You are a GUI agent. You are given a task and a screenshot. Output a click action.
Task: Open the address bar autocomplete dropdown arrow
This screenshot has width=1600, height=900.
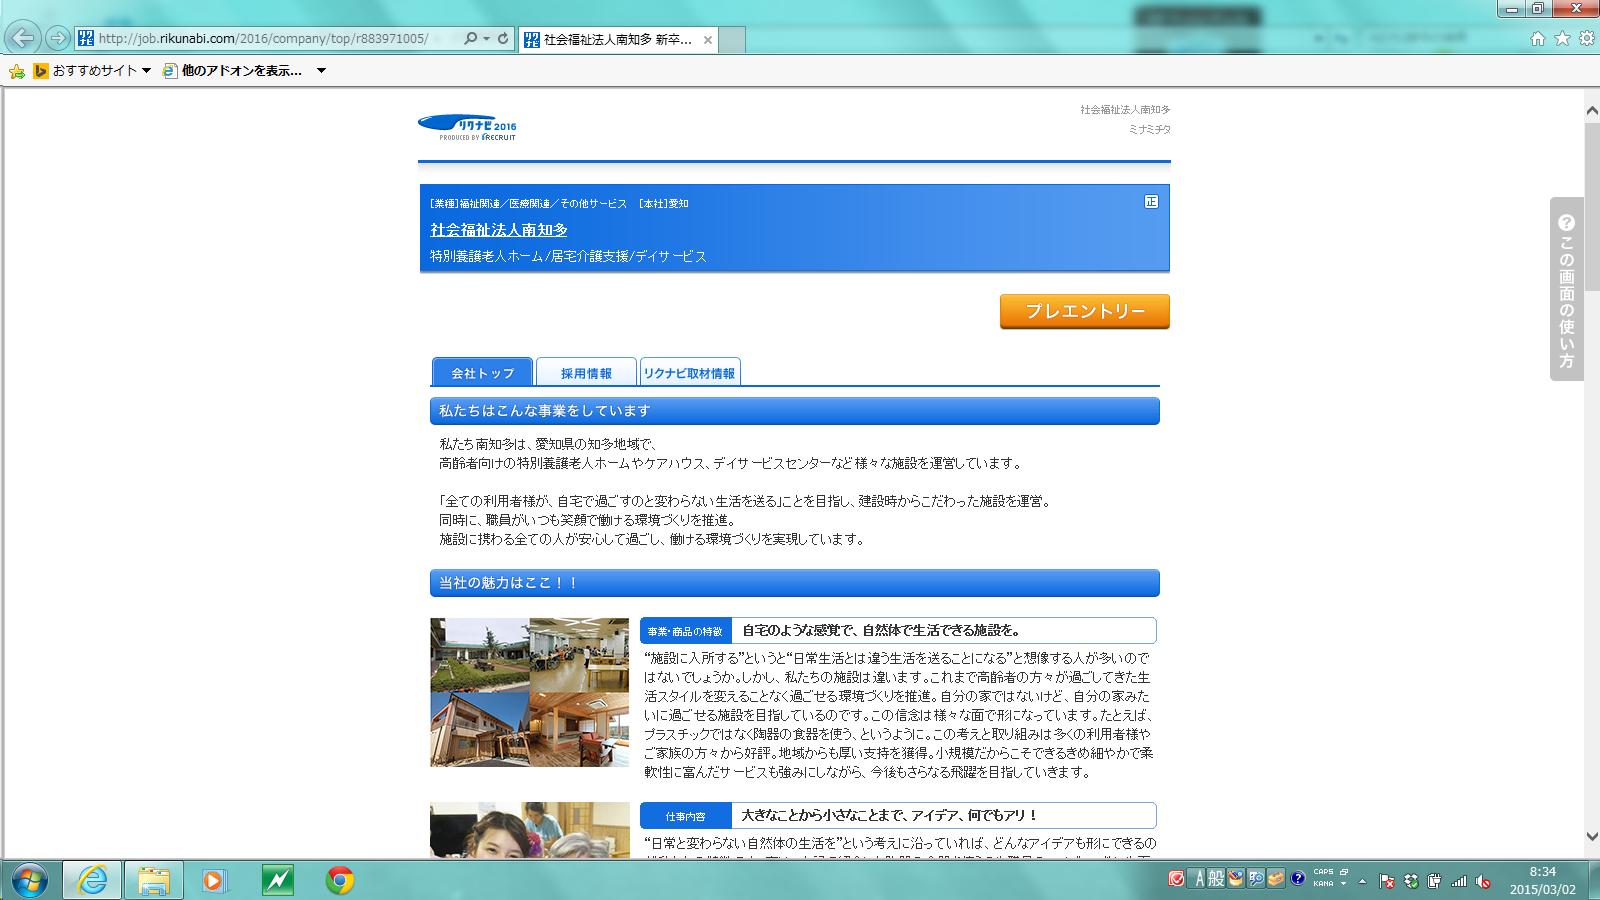click(486, 39)
